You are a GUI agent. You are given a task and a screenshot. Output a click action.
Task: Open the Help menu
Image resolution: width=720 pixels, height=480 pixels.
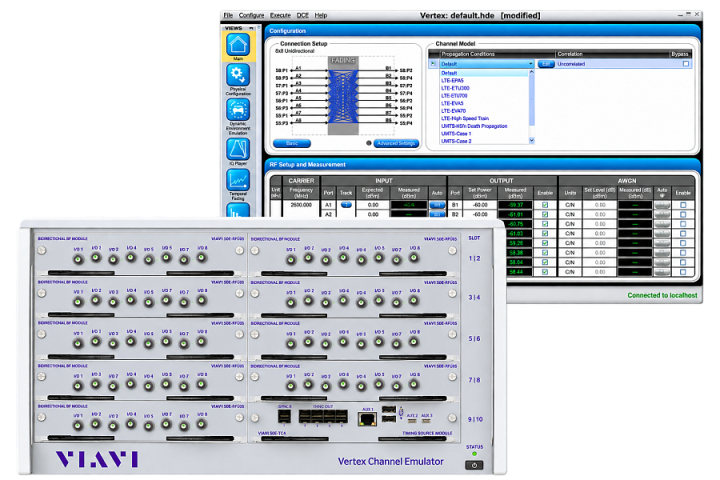[321, 15]
